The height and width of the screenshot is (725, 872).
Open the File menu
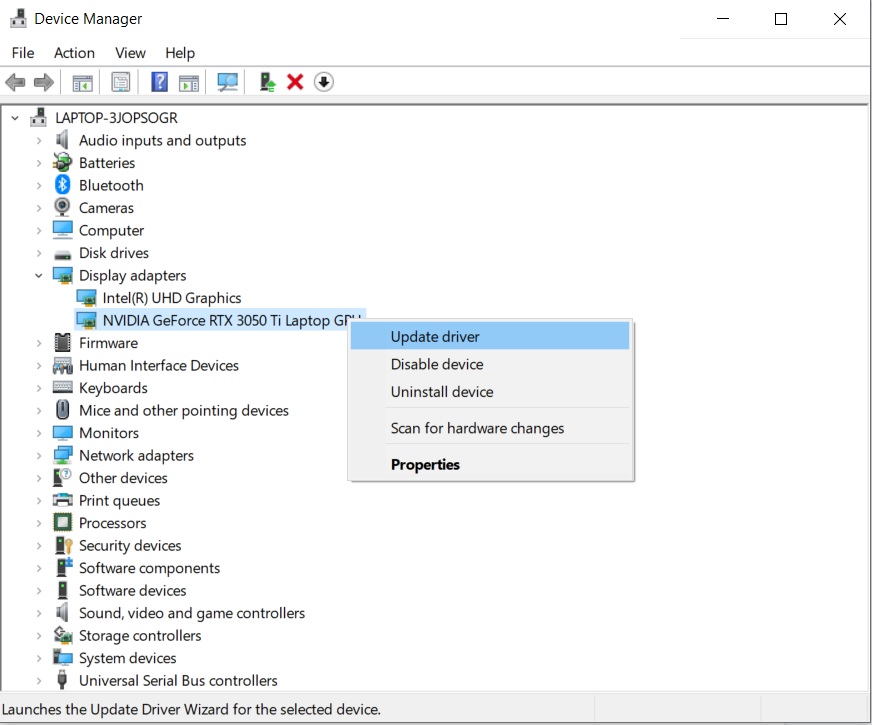point(23,53)
